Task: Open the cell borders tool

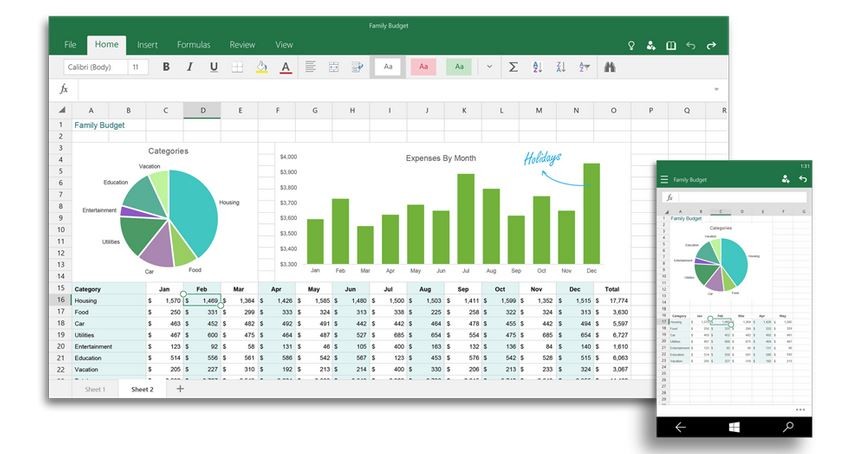Action: pos(238,67)
